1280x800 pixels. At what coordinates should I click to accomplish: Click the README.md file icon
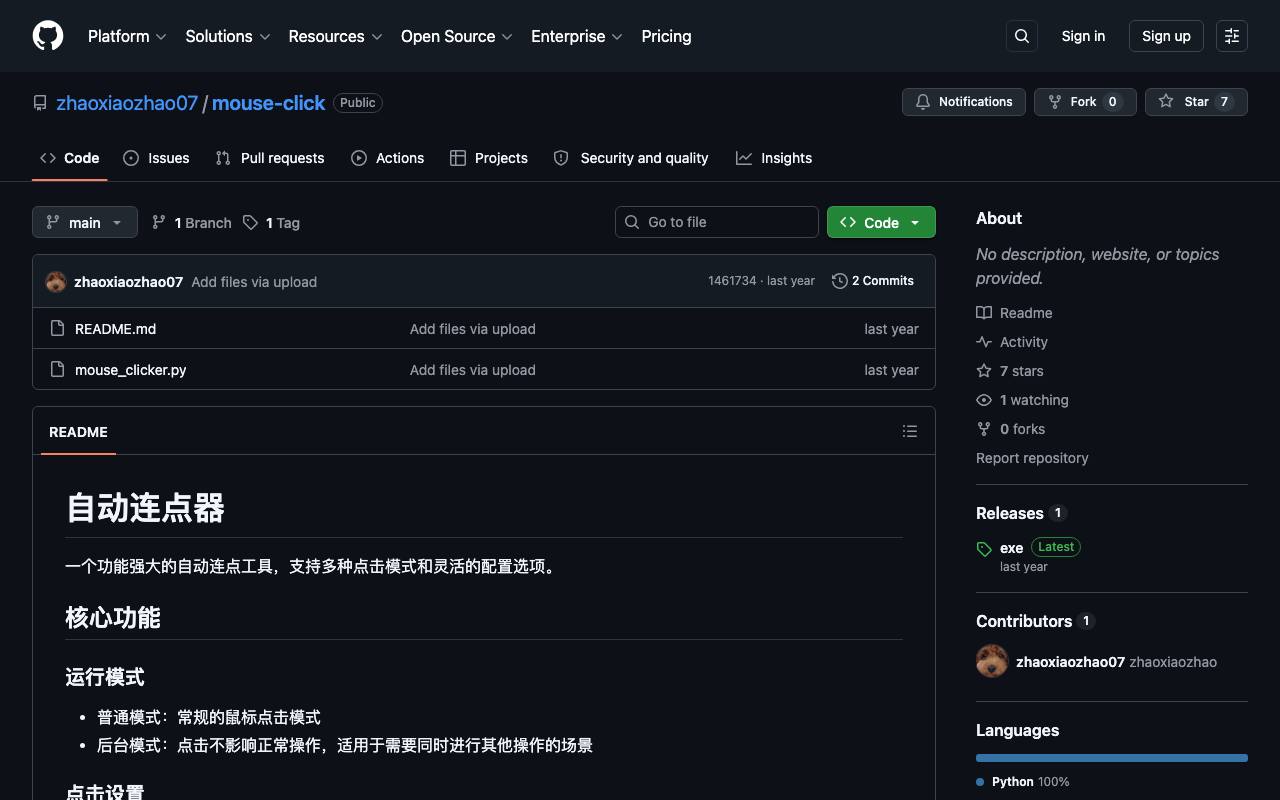tap(57, 329)
